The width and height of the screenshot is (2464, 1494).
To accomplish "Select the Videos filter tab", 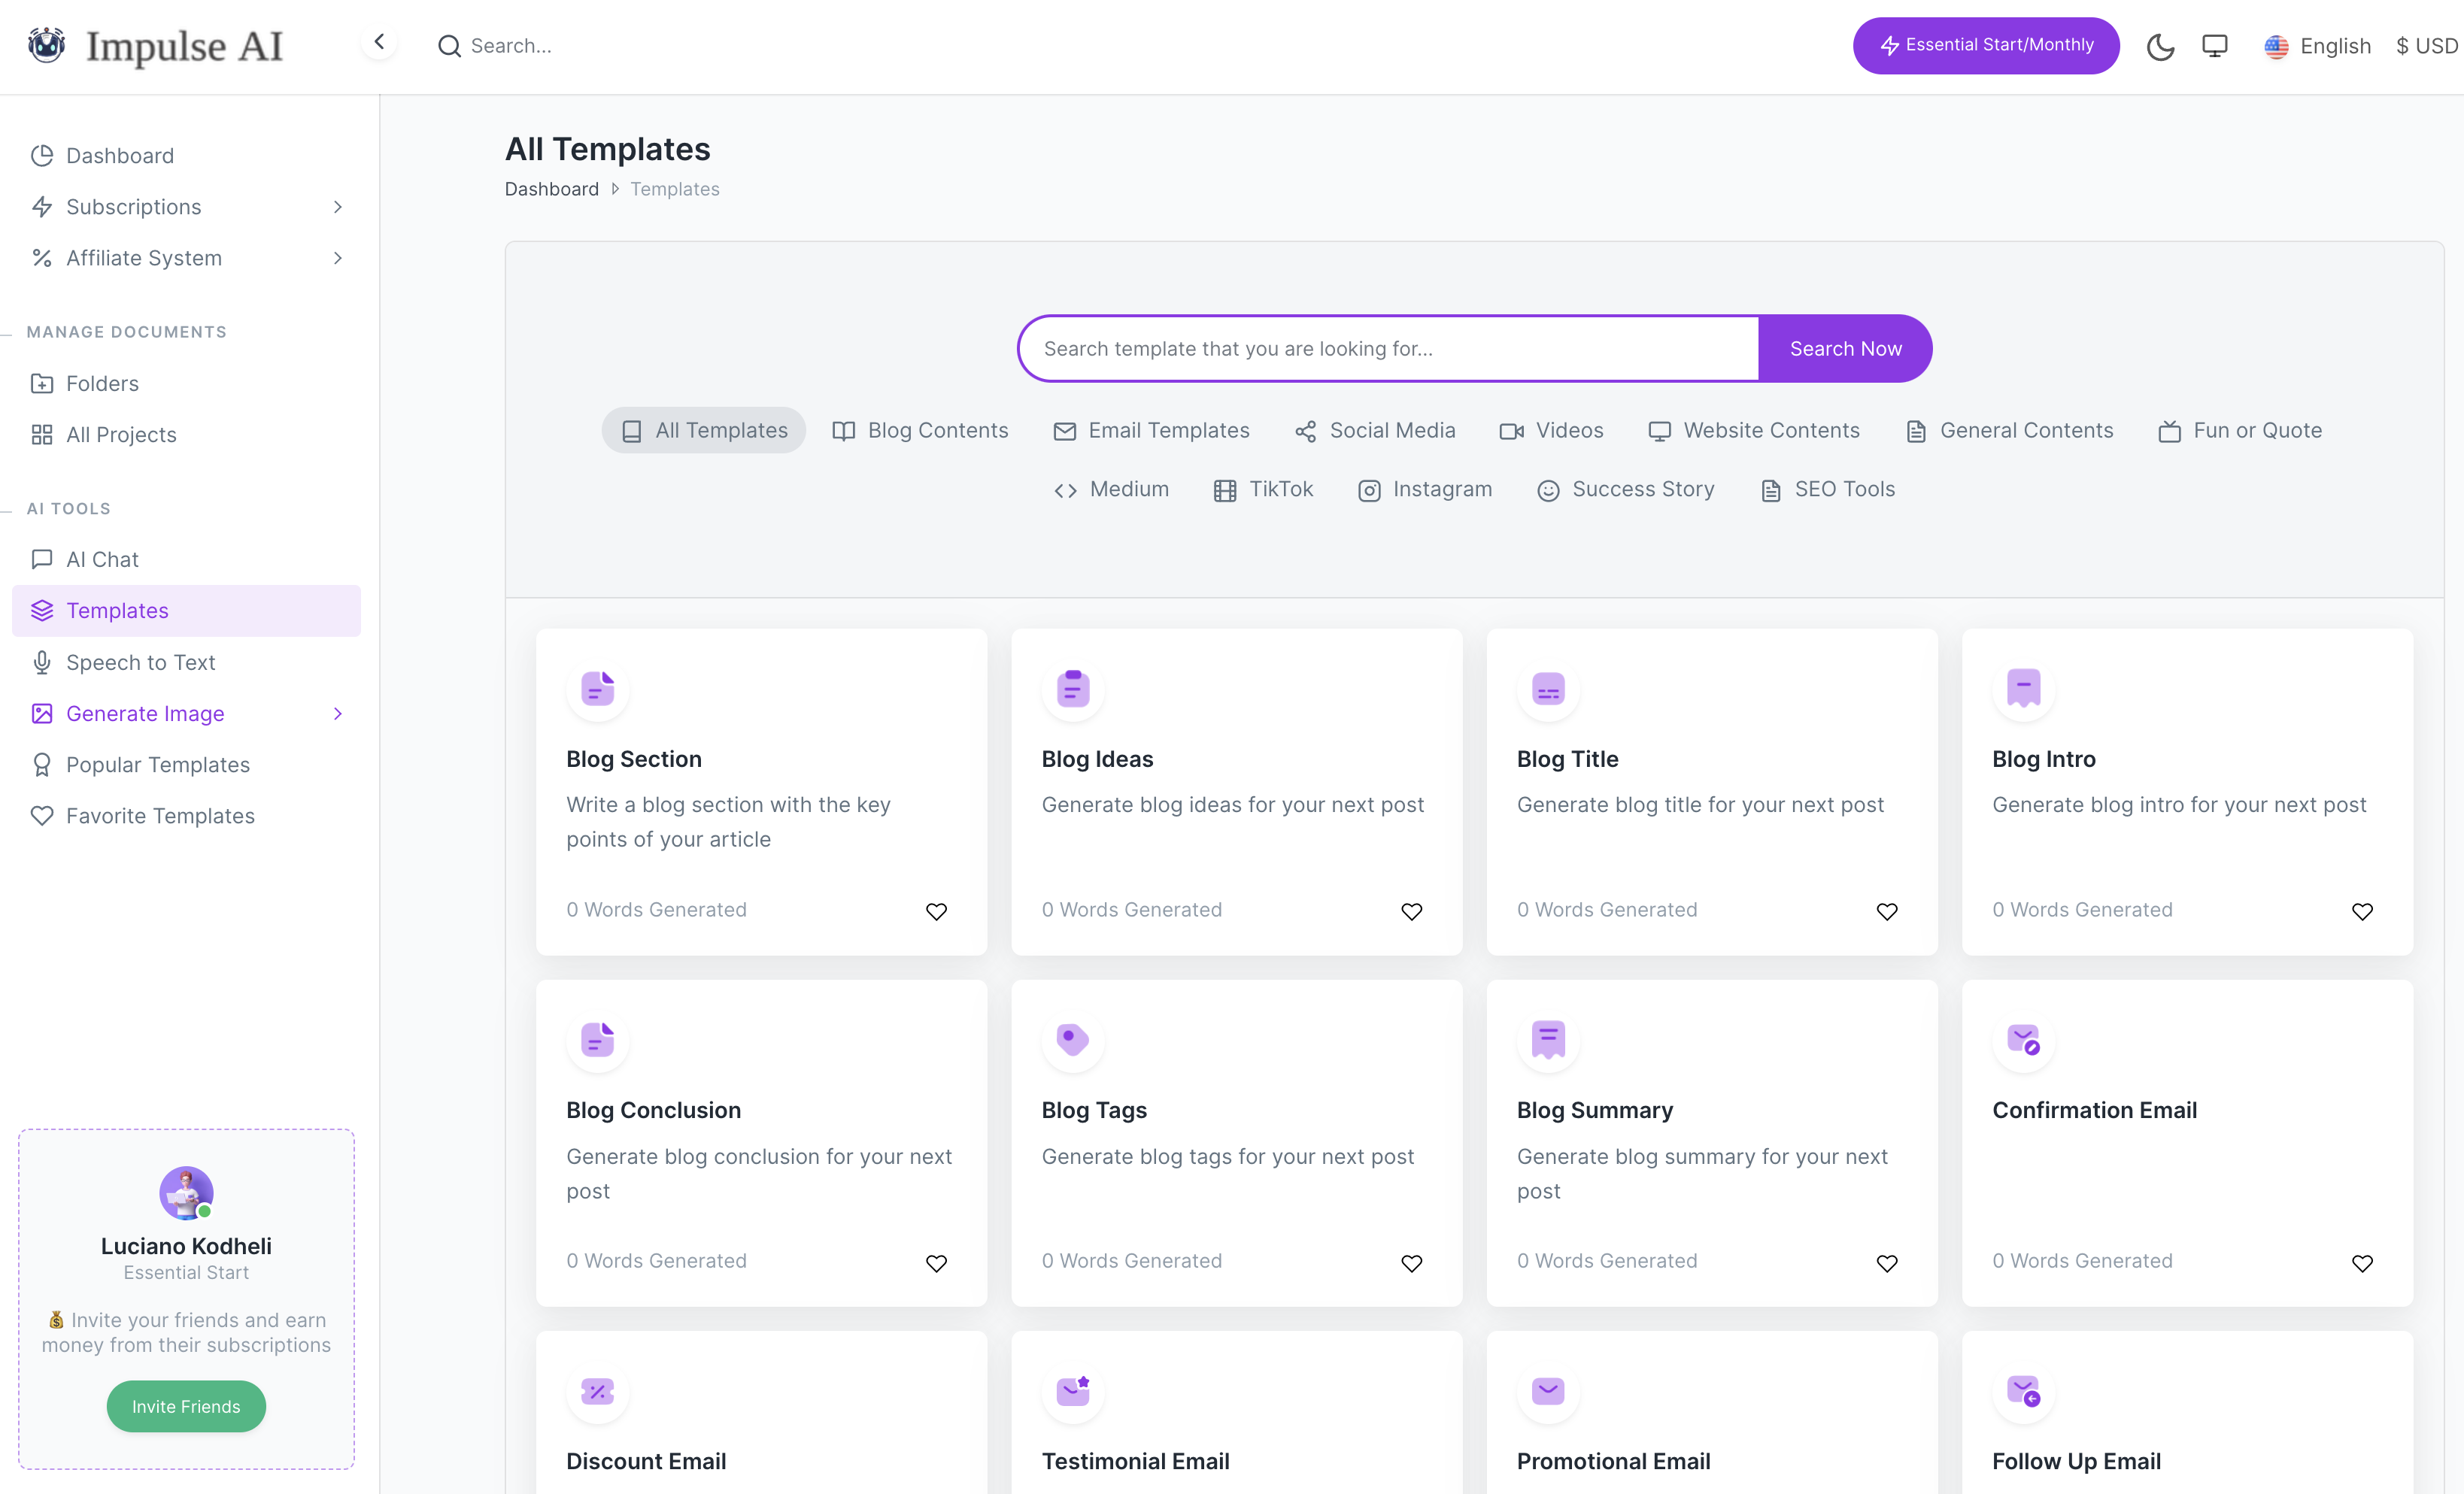I will tap(1551, 430).
